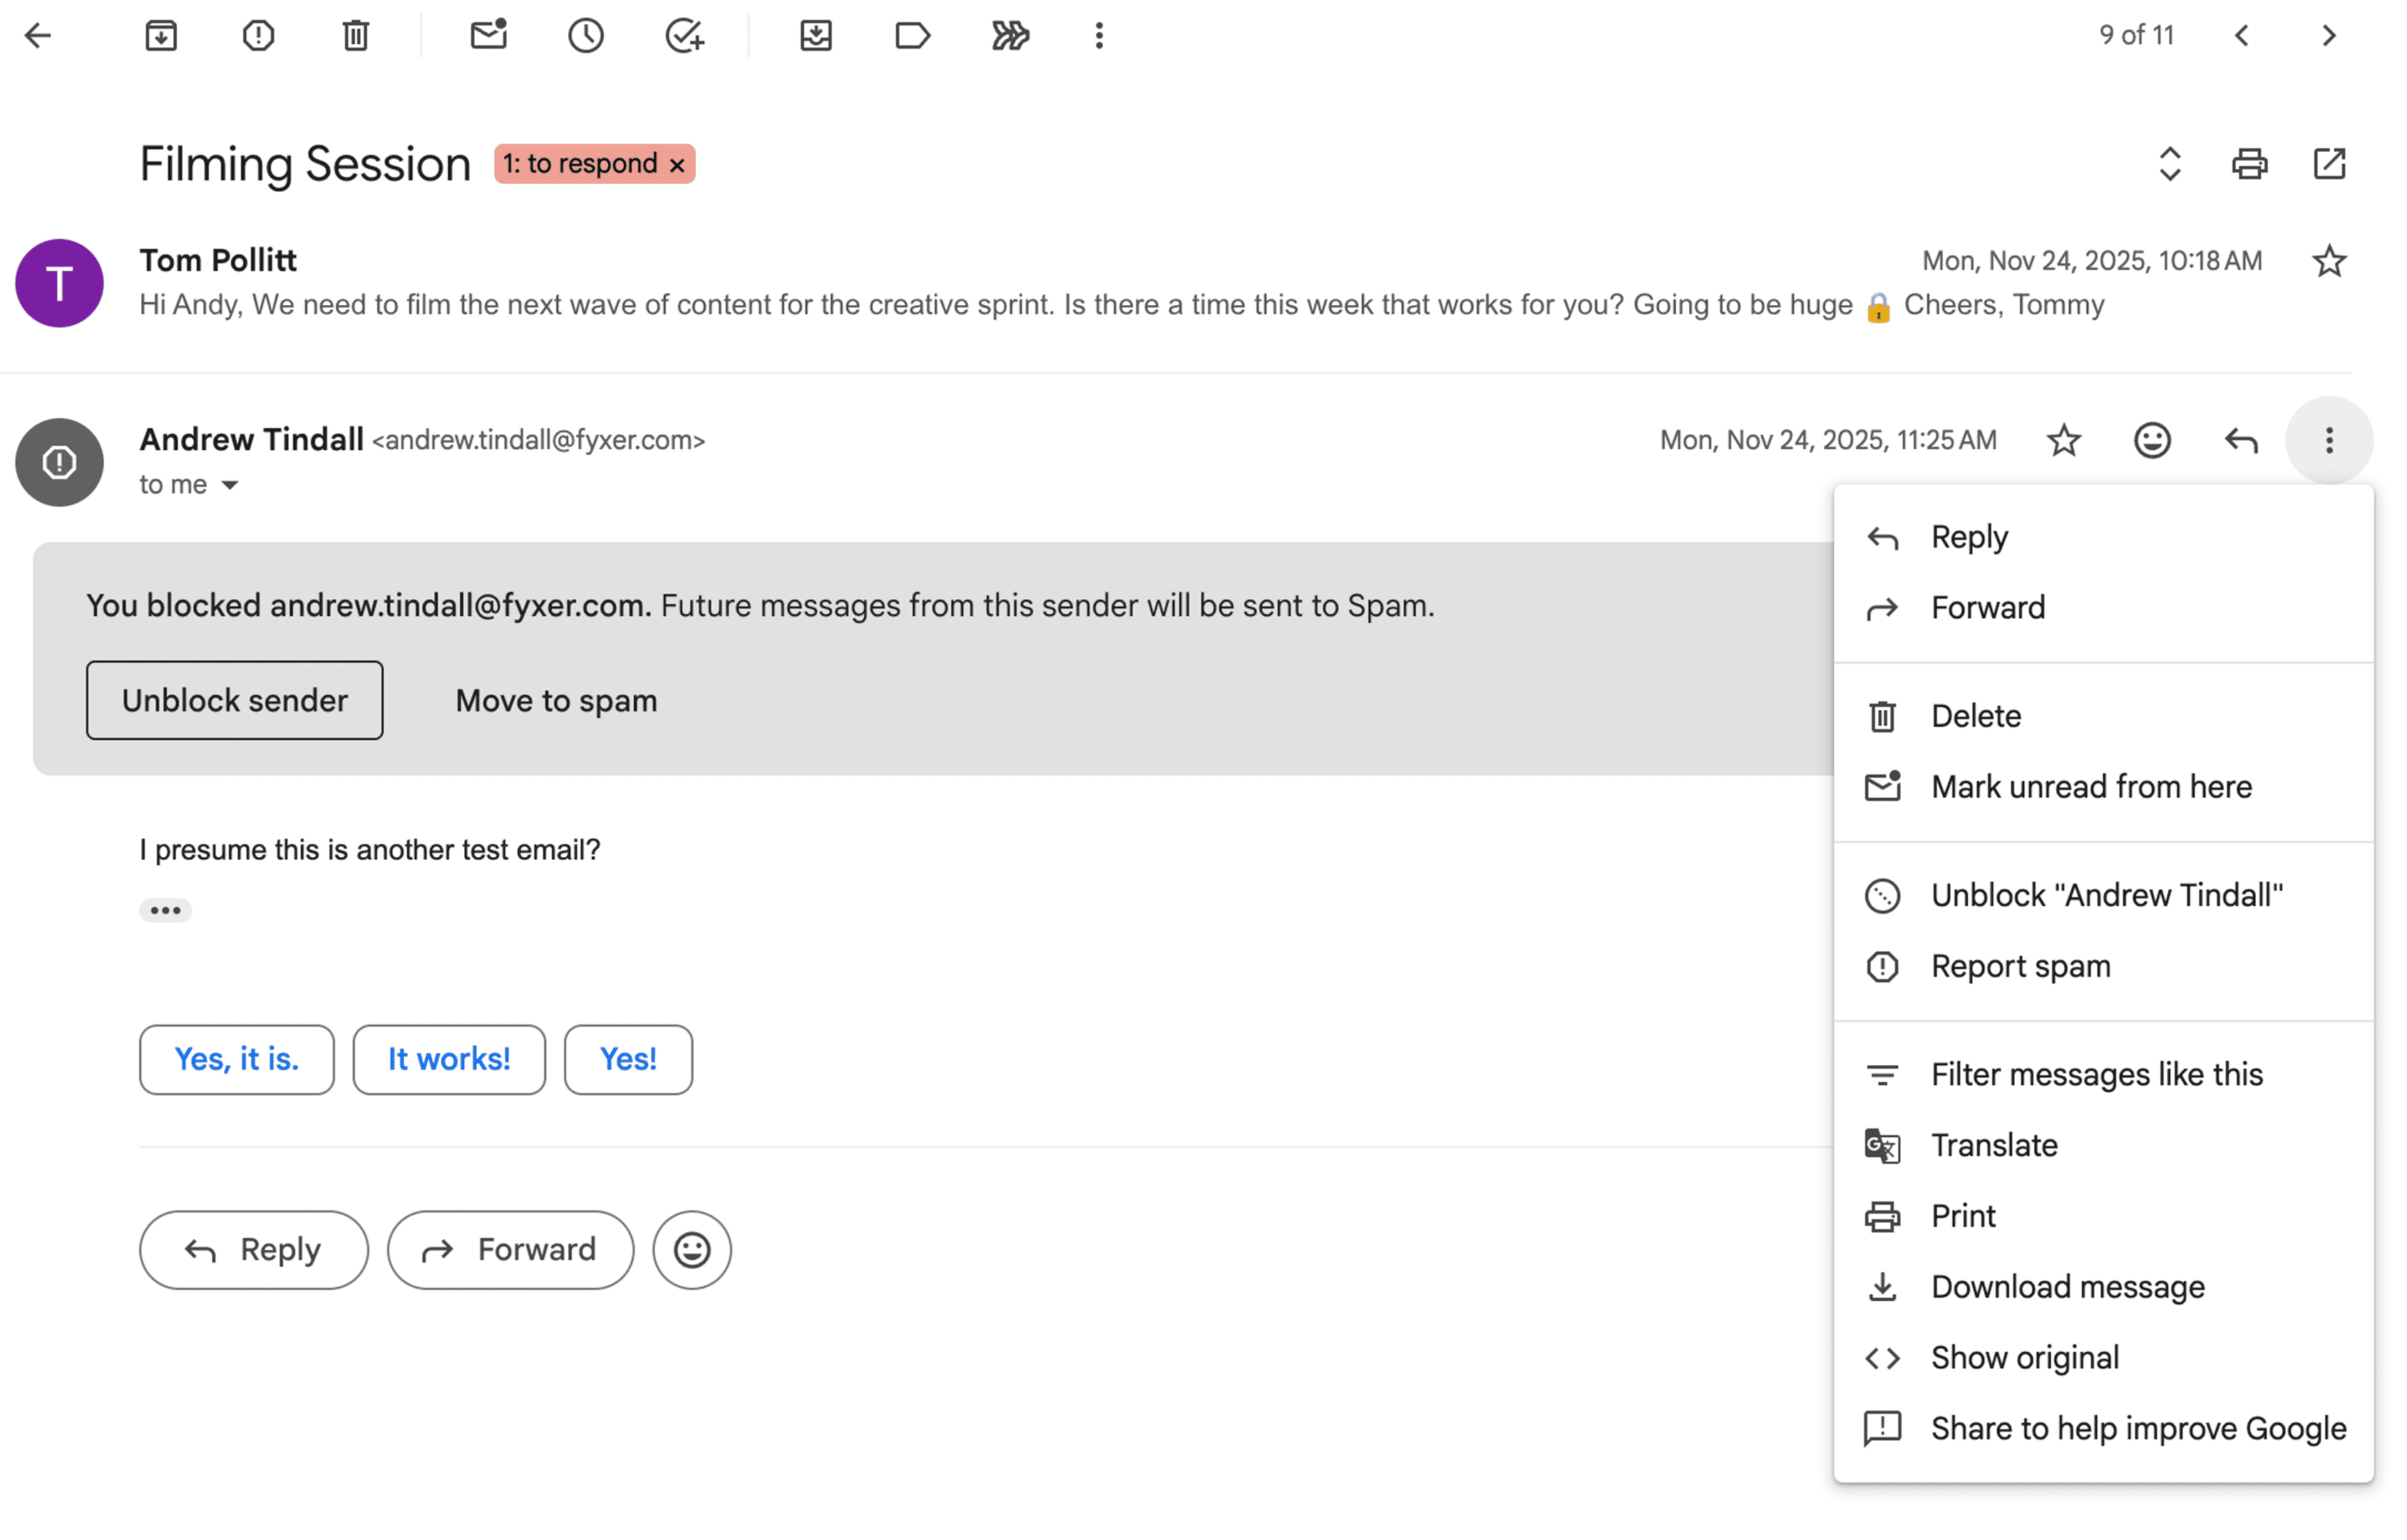Click the Report spam toolbar icon
2407x1540 pixels.
tap(258, 36)
